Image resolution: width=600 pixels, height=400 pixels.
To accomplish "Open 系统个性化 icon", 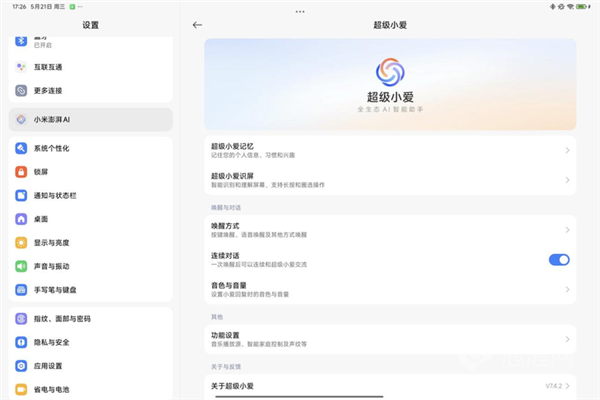I will pyautogui.click(x=21, y=148).
